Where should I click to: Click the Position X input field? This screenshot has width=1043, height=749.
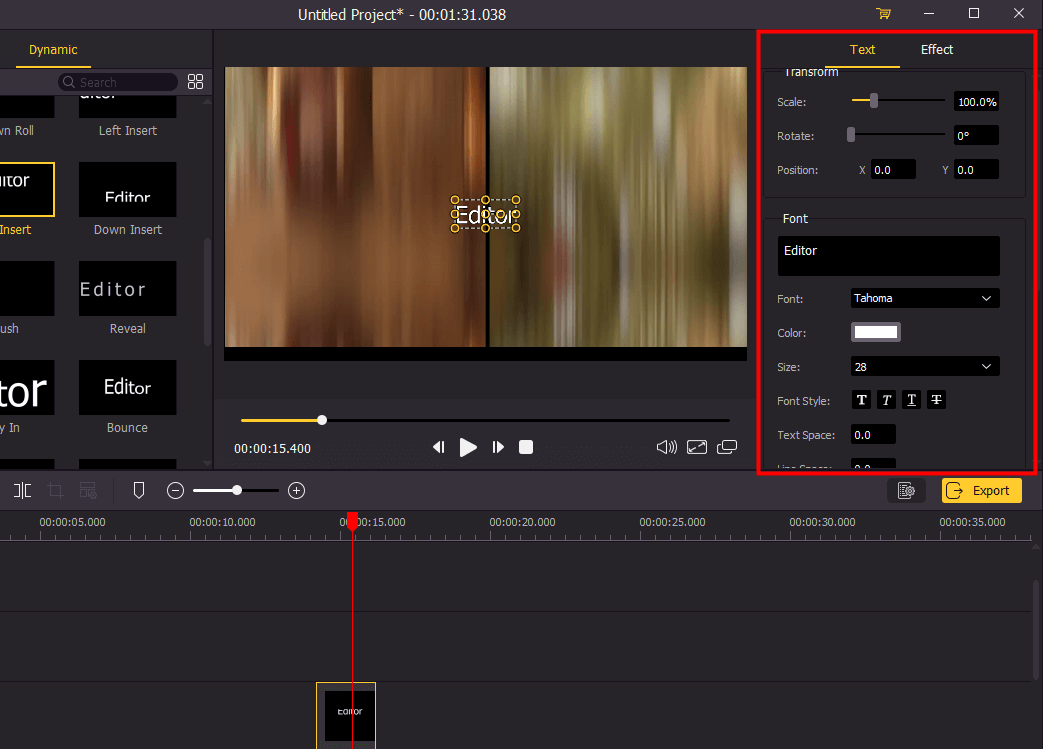coord(893,170)
